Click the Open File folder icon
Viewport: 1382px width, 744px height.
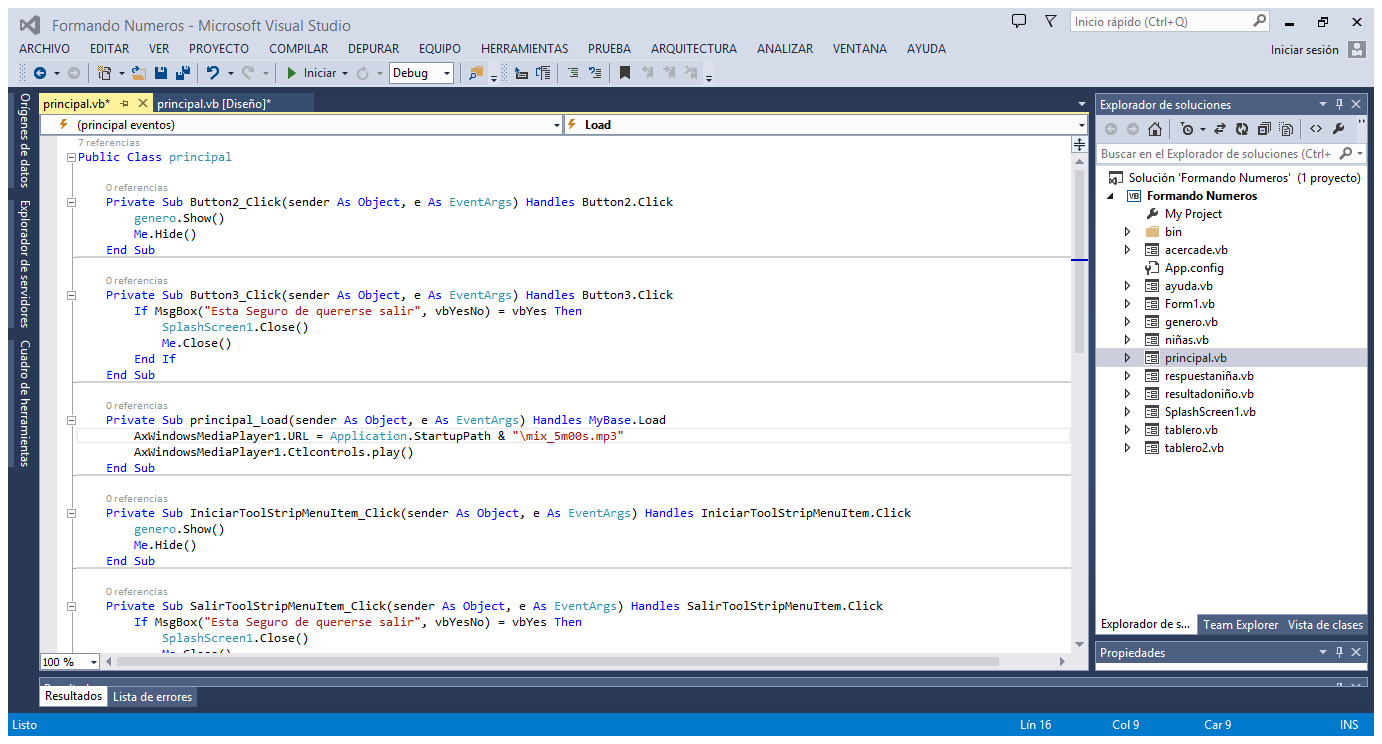[139, 73]
